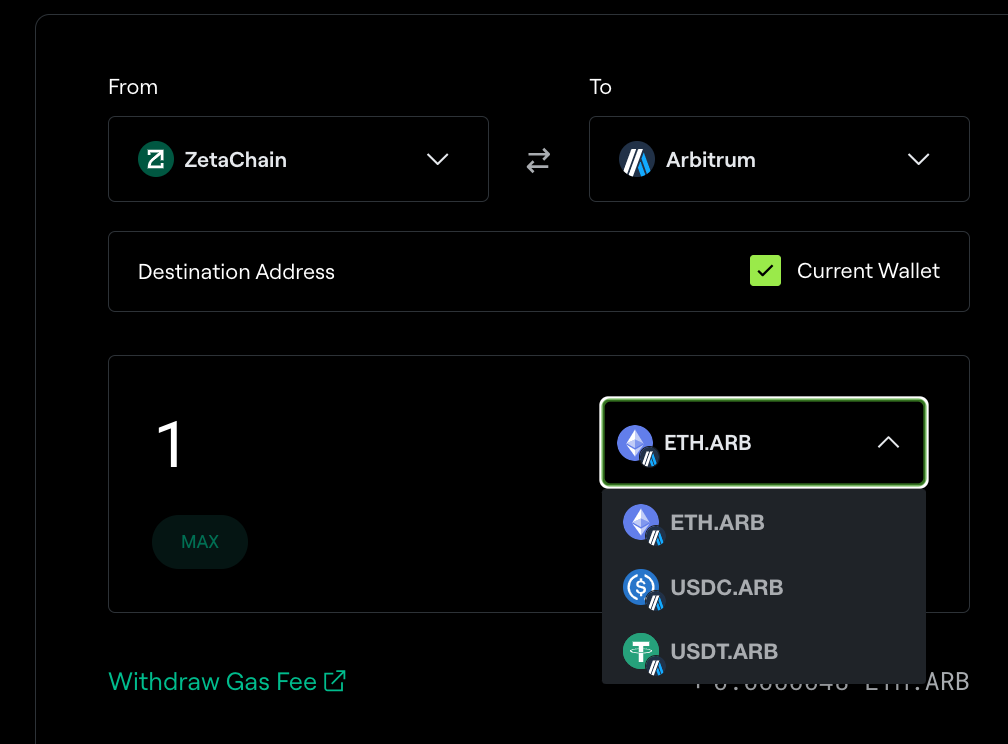Select ETH.ARB option in the dropdown list

764,522
